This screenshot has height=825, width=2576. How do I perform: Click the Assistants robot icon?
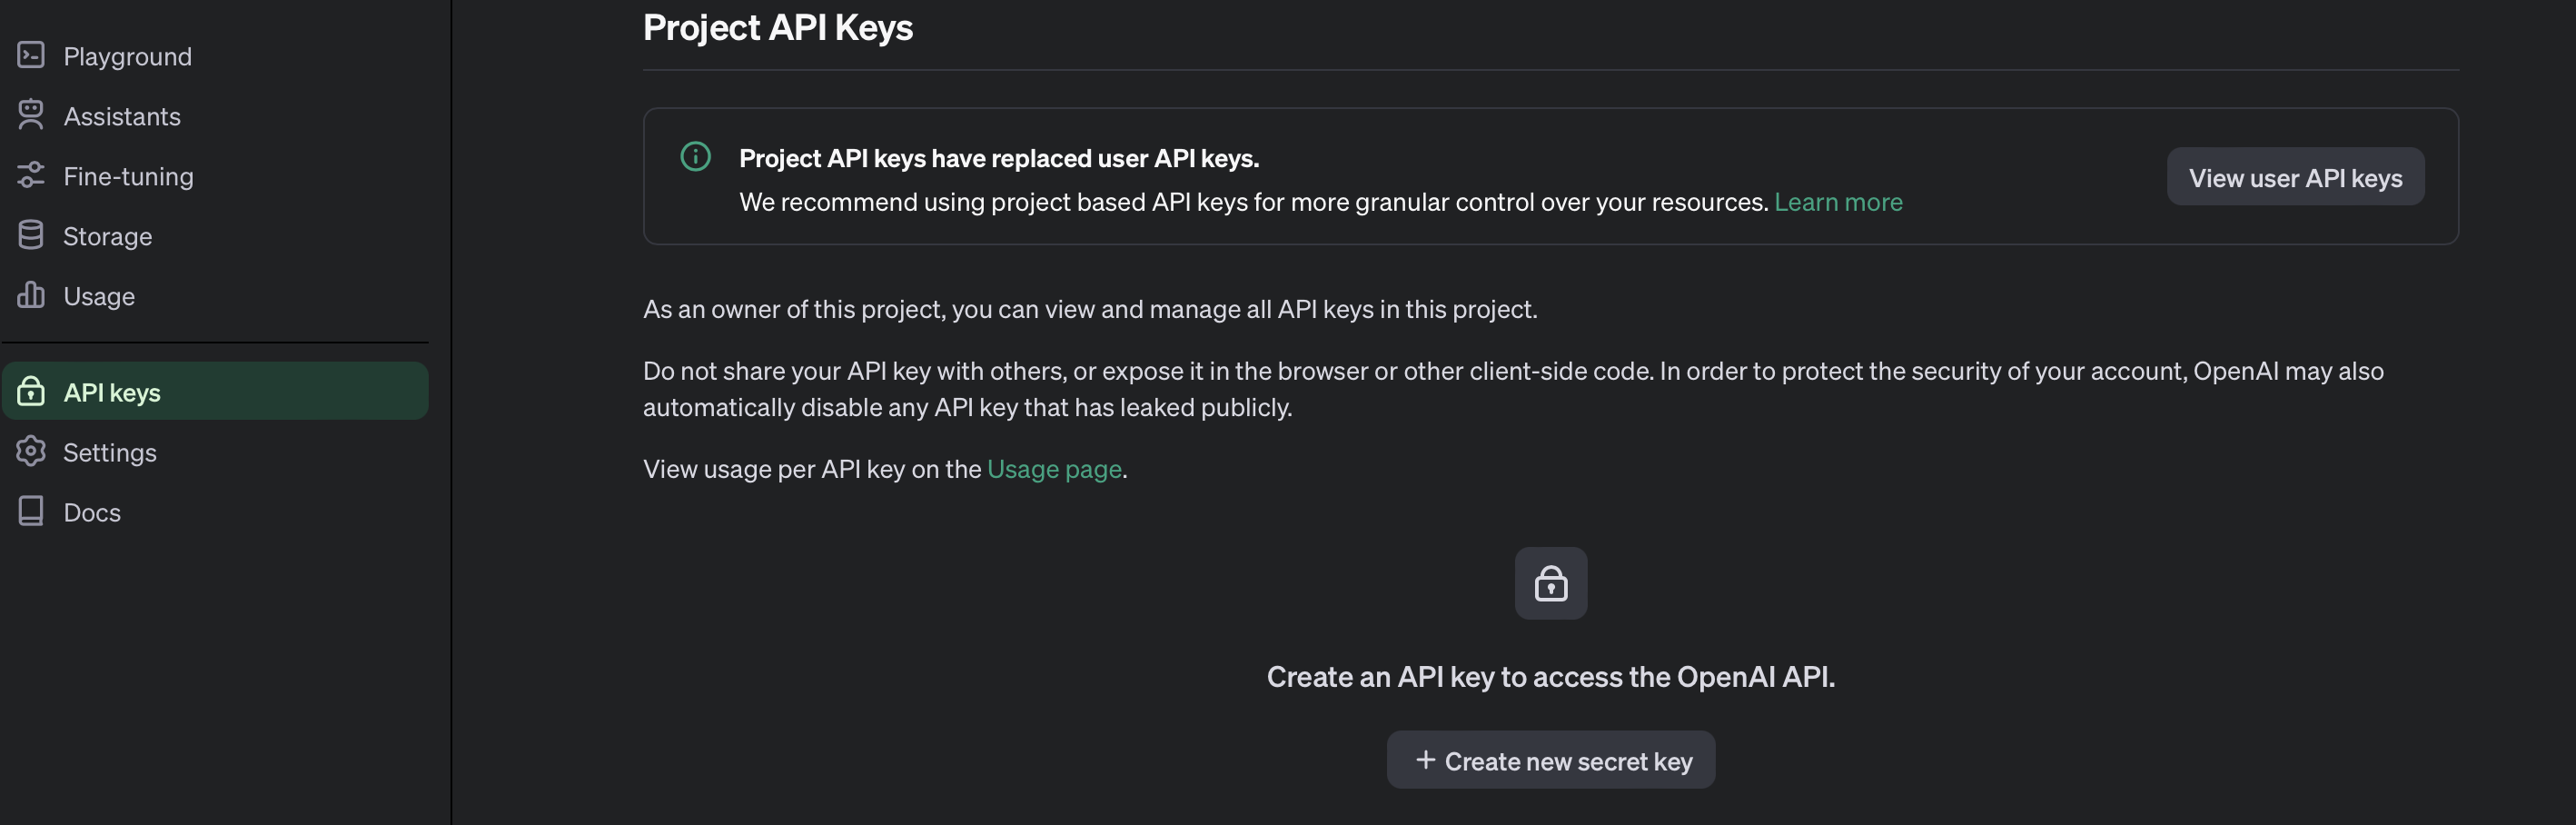31,115
